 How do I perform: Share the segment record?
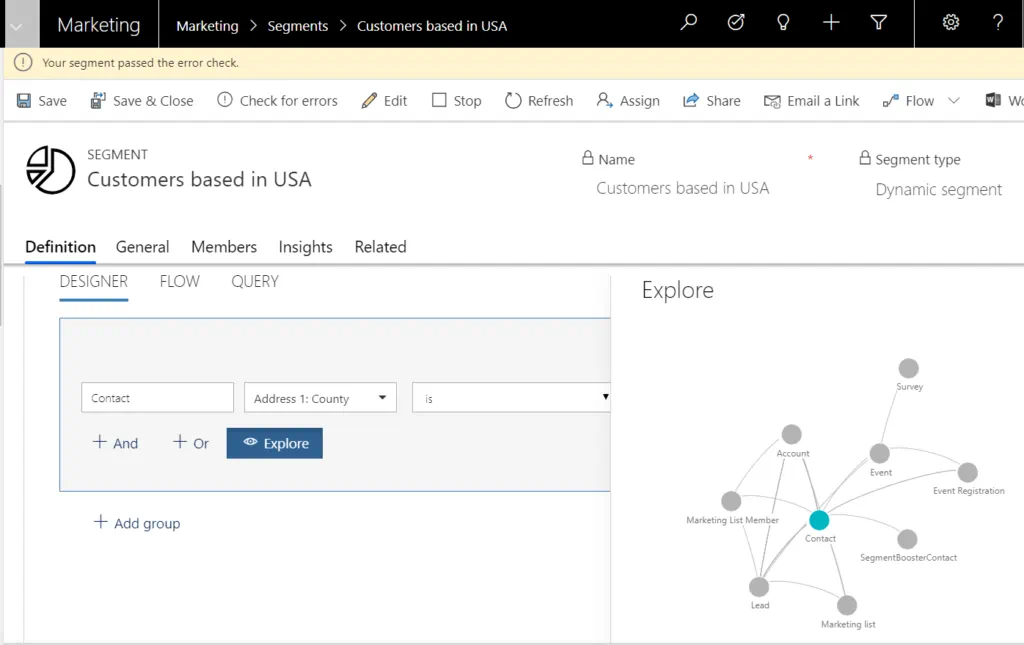712,101
